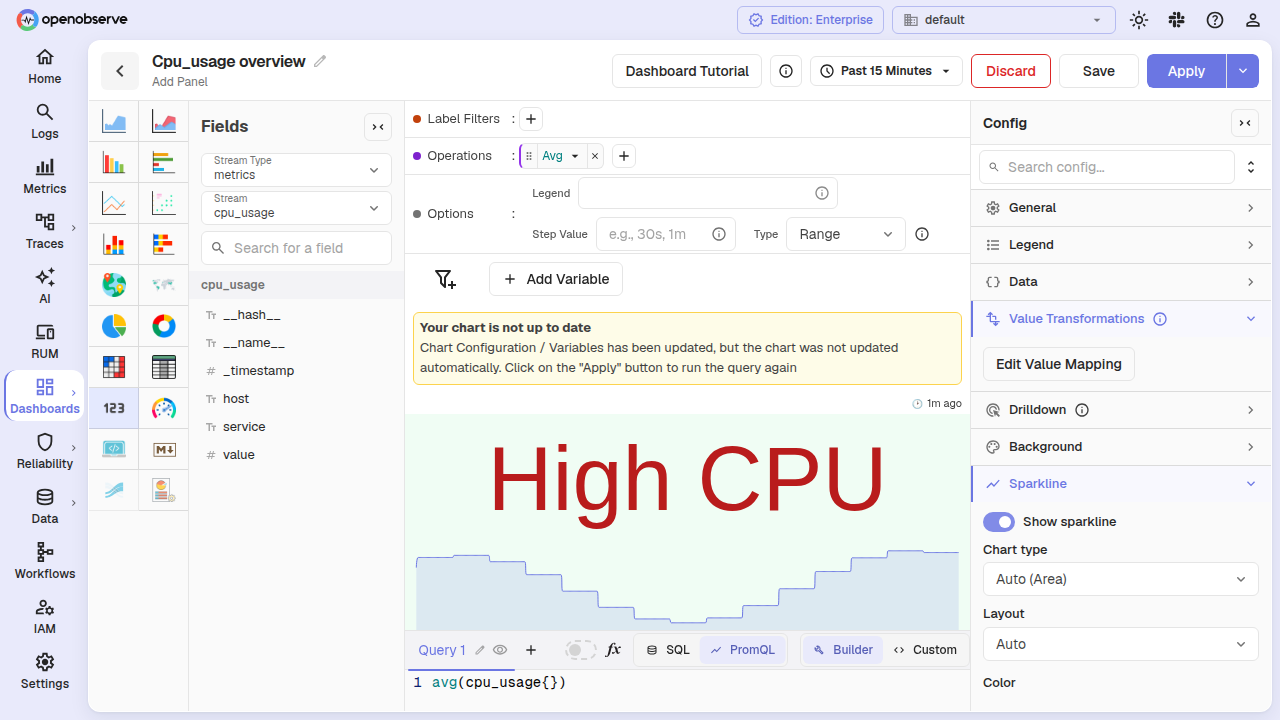Open the Stream Type dropdown
The height and width of the screenshot is (720, 1280).
(x=296, y=169)
